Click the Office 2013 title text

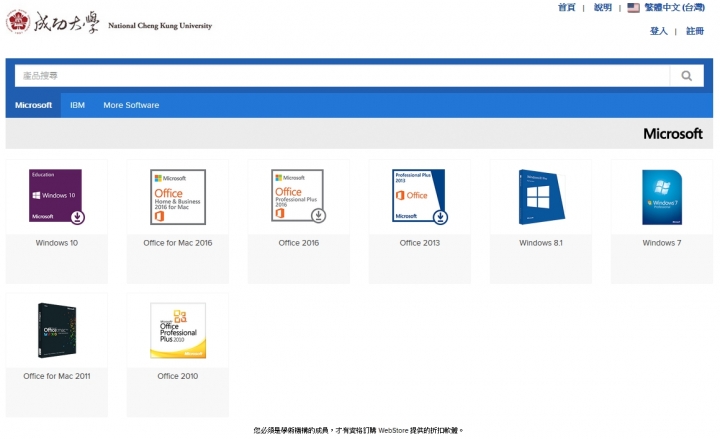click(420, 243)
